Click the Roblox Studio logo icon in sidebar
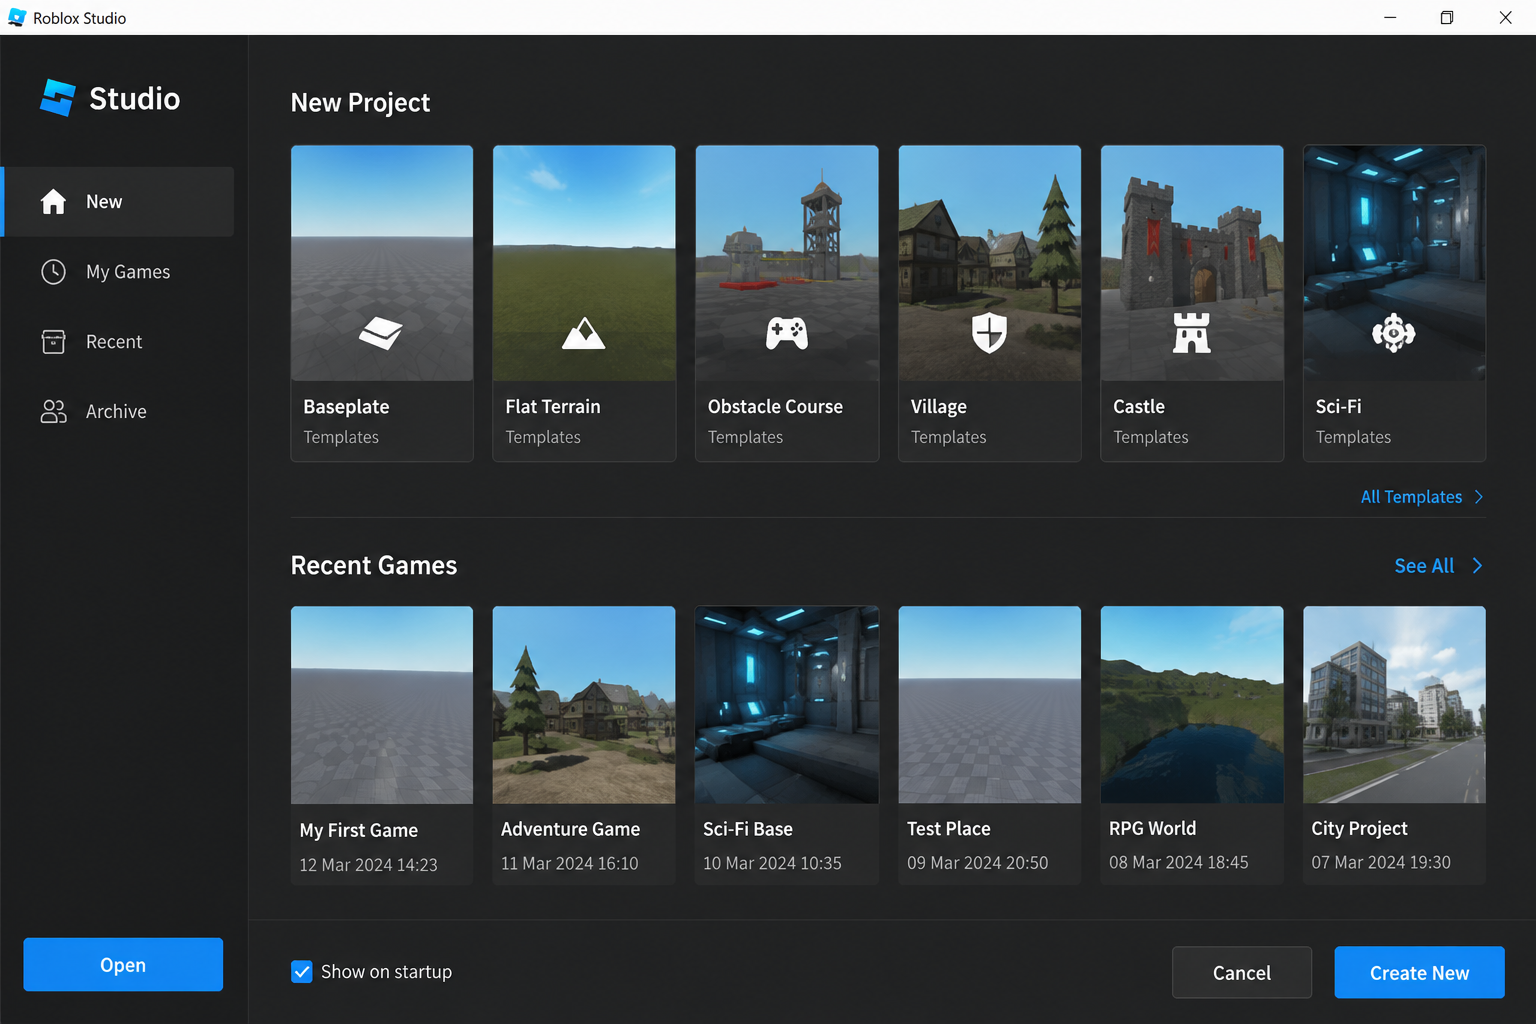Screen dimensions: 1536x1024 (58, 98)
